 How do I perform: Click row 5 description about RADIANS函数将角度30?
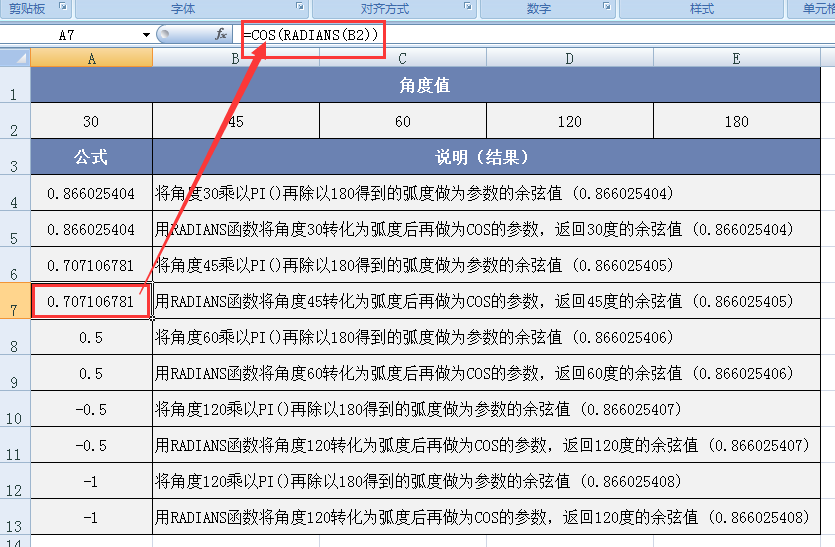coord(486,229)
